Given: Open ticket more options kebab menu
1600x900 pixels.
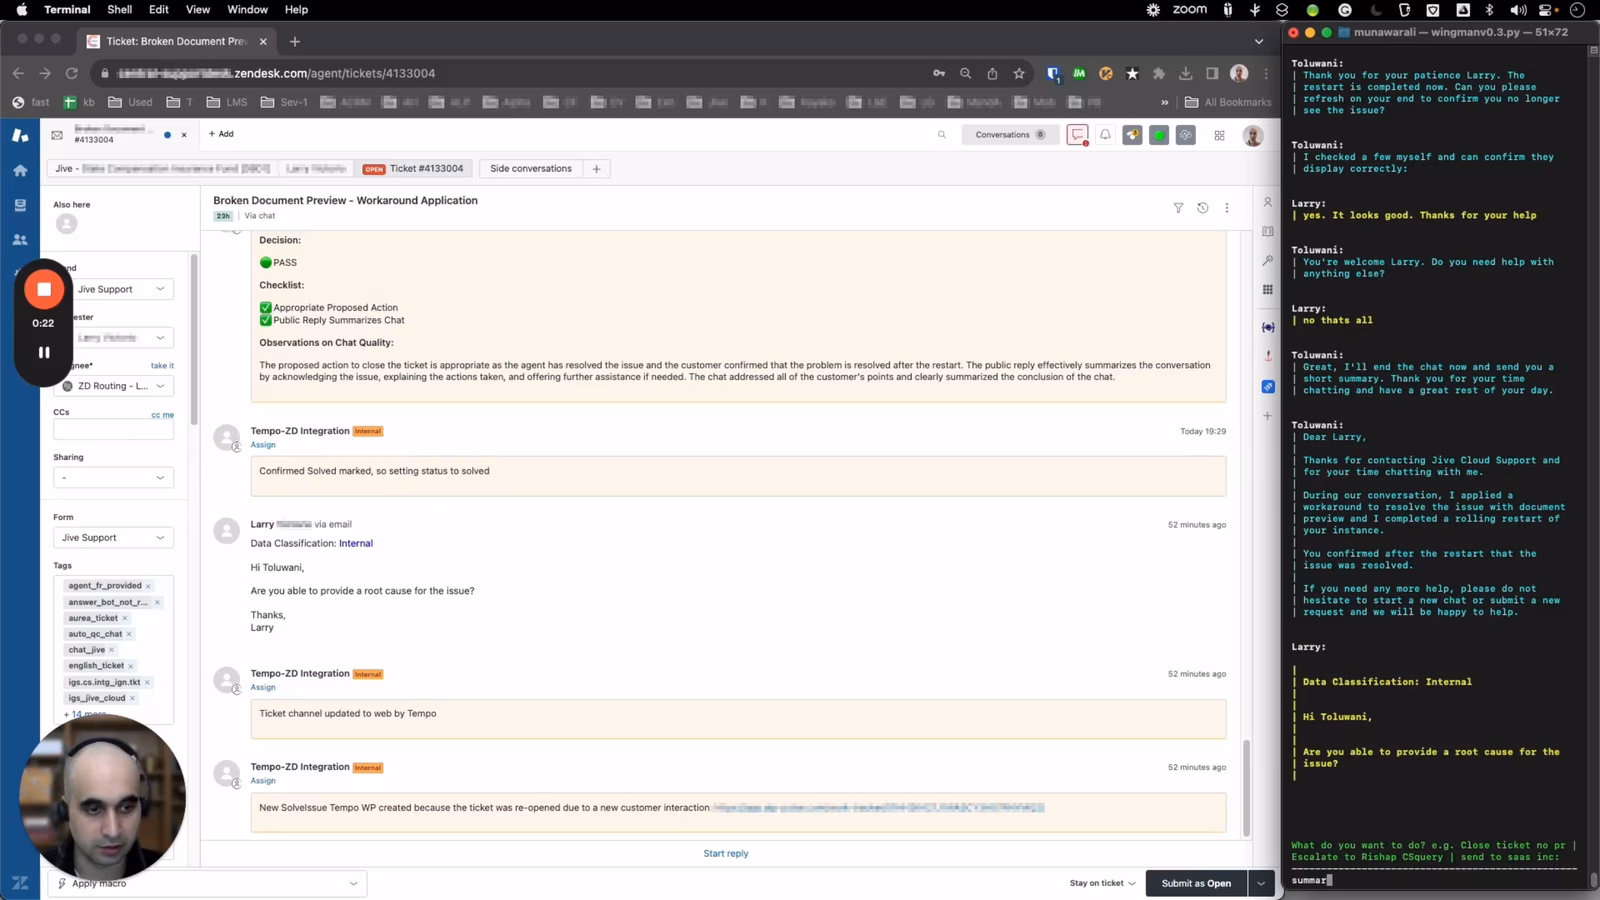Looking at the screenshot, I should [x=1227, y=208].
